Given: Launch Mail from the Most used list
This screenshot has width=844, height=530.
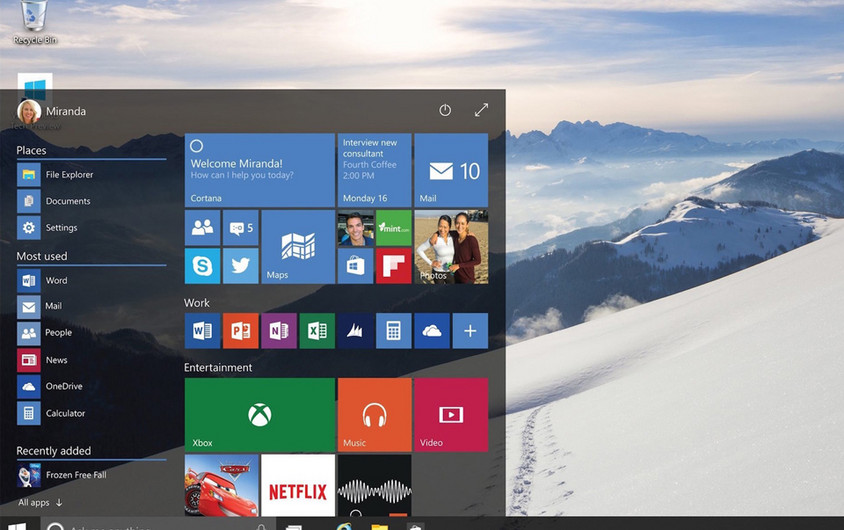Looking at the screenshot, I should (40, 306).
